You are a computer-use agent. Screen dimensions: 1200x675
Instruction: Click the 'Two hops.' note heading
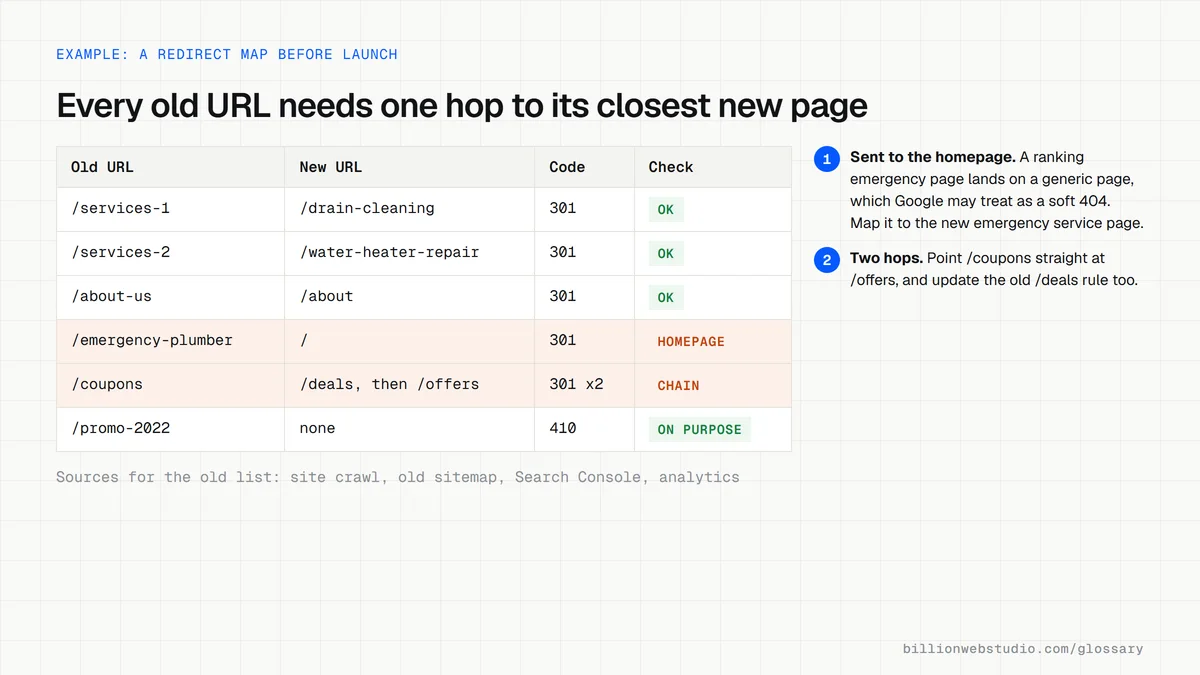886,258
